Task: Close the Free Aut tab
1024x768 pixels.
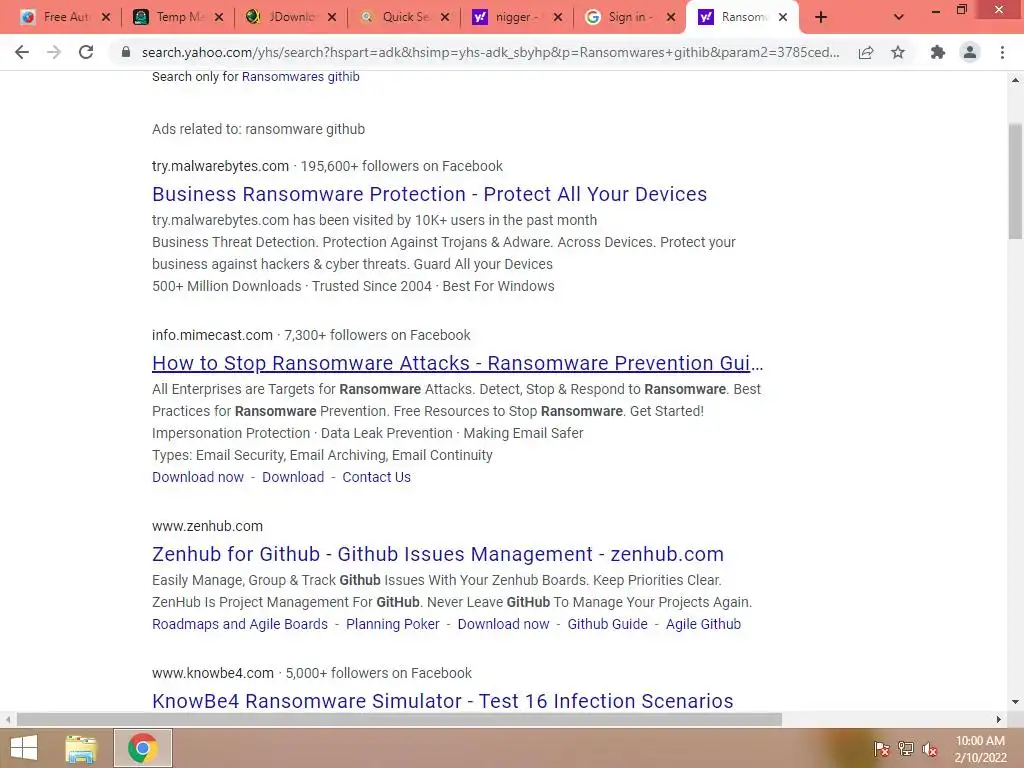Action: click(x=106, y=18)
